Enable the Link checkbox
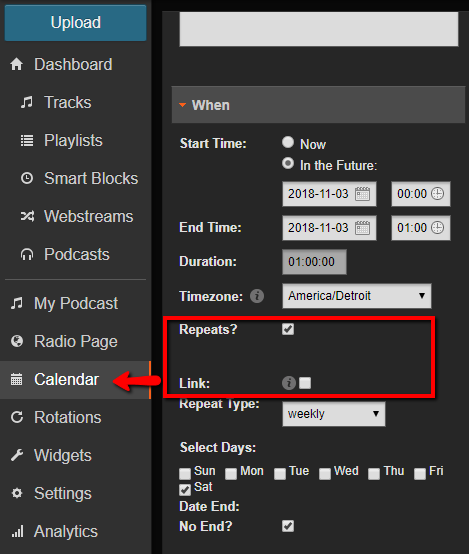The height and width of the screenshot is (554, 469). pyautogui.click(x=305, y=383)
